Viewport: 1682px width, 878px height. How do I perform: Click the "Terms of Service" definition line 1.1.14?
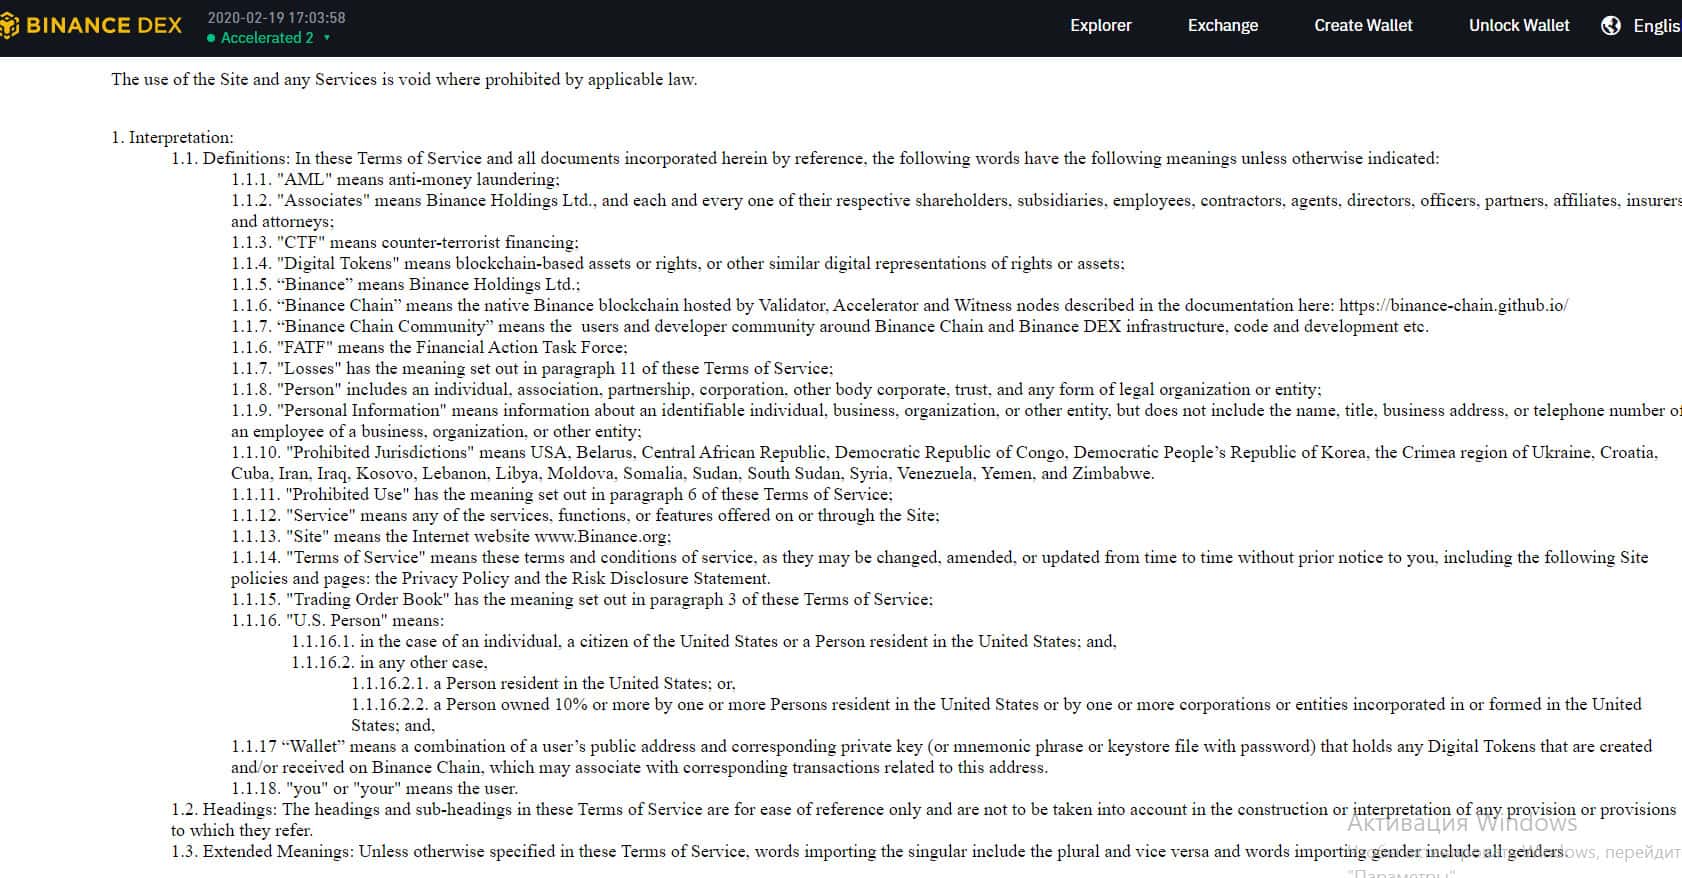click(940, 568)
